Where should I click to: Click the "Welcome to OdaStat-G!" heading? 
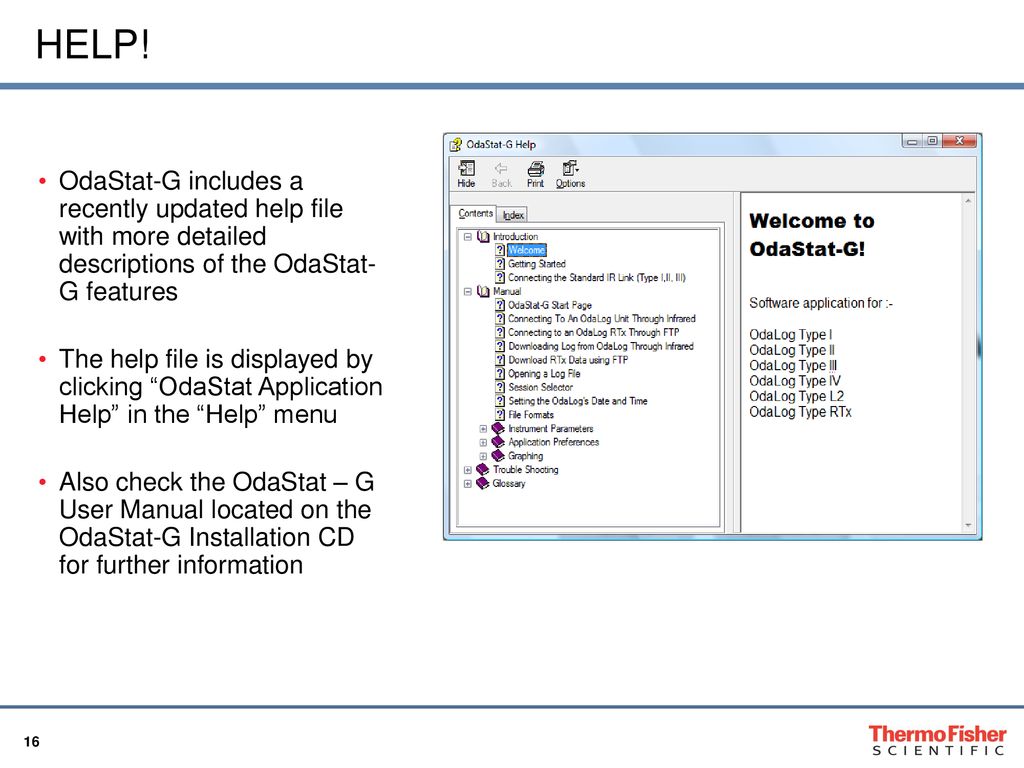pos(812,234)
